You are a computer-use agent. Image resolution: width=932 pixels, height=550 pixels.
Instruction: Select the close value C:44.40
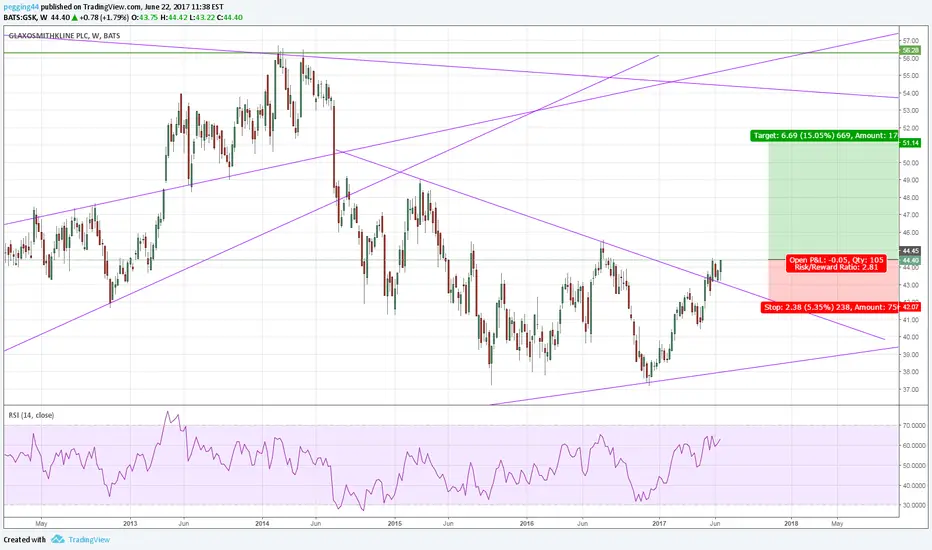(x=229, y=17)
